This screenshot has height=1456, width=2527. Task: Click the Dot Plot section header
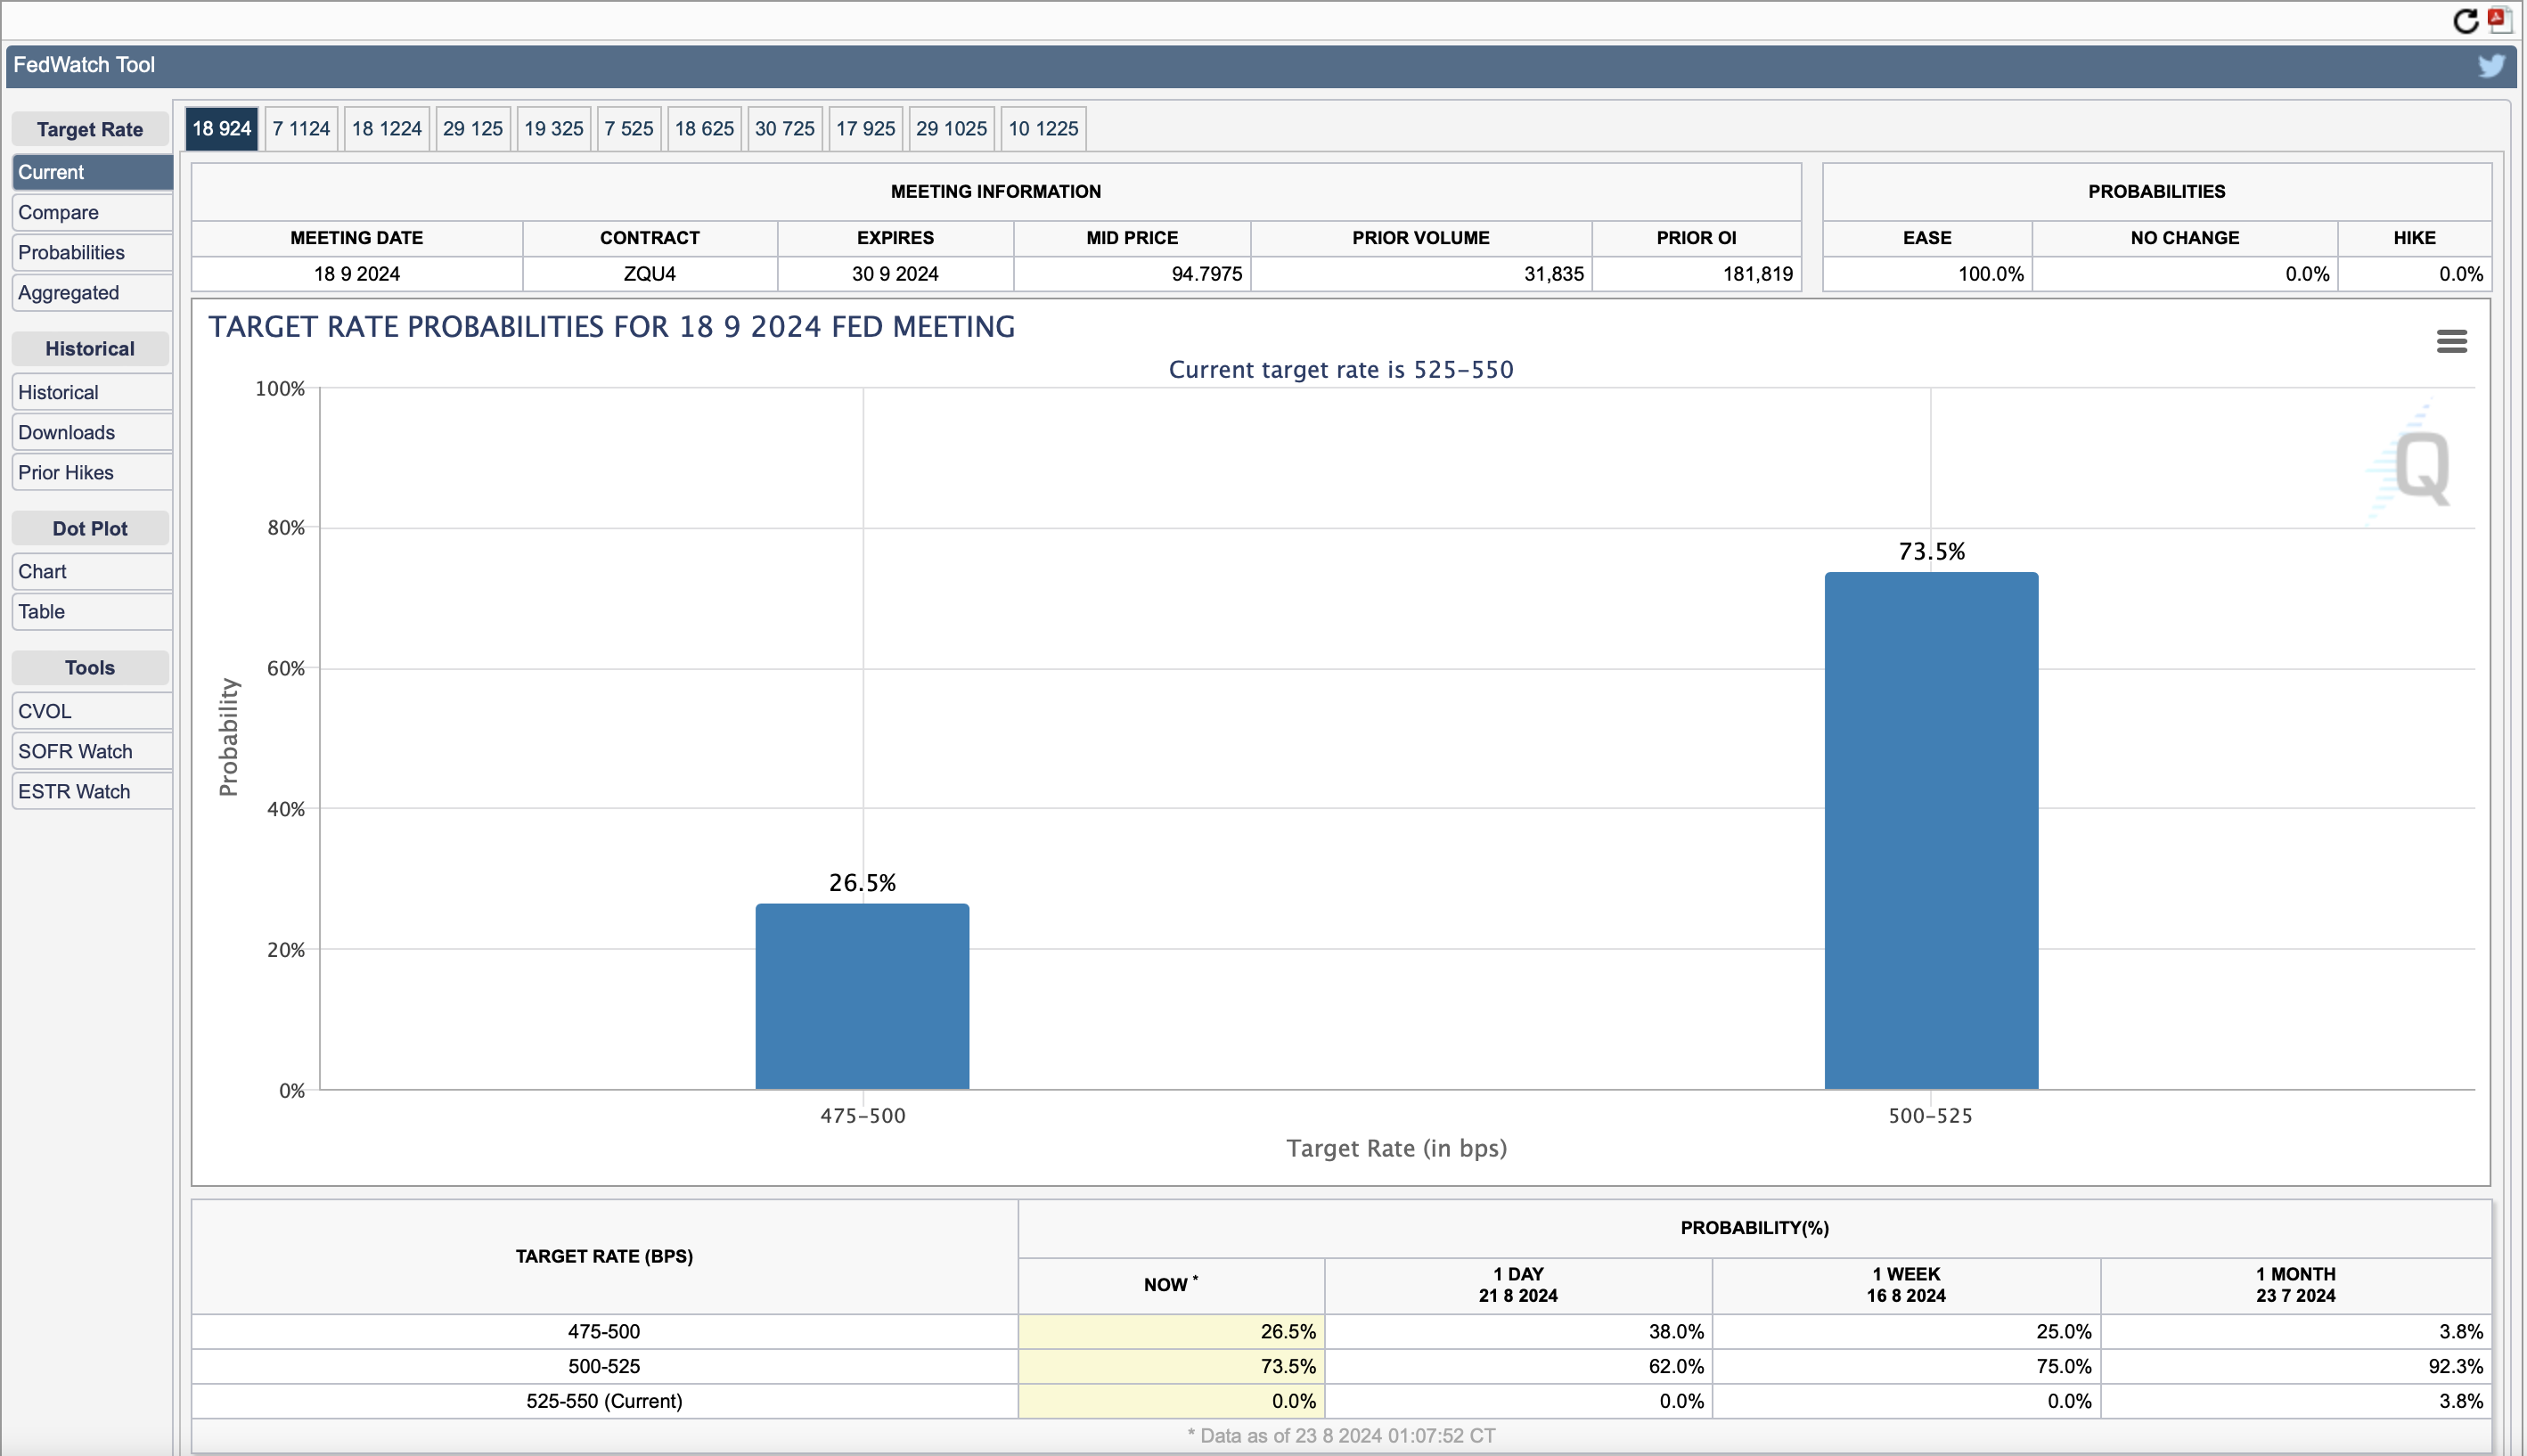pos(90,528)
